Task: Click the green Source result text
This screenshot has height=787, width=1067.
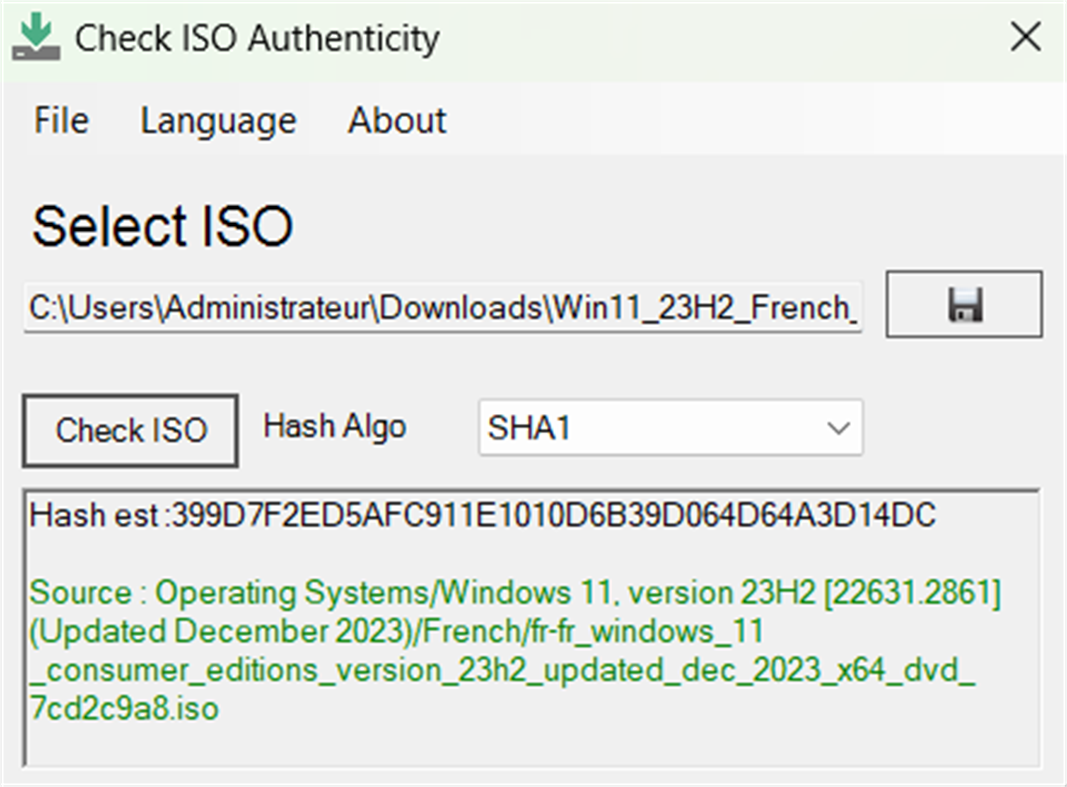Action: click(x=514, y=650)
